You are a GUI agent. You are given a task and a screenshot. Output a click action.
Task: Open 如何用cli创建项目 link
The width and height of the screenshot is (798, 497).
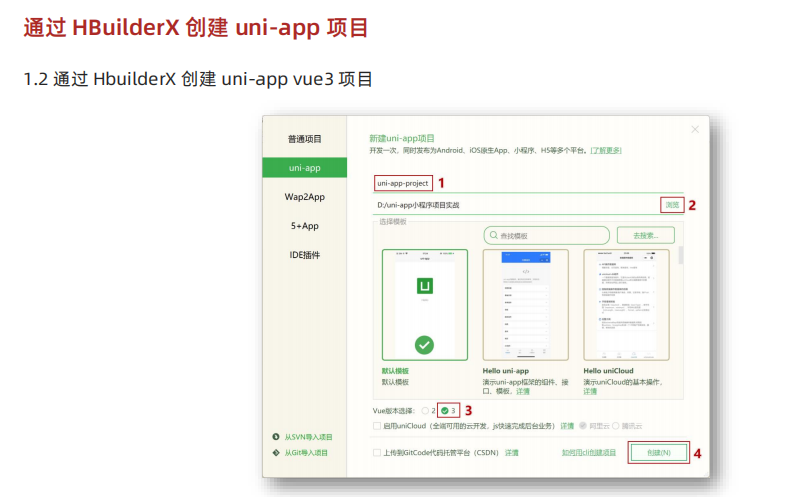[589, 452]
